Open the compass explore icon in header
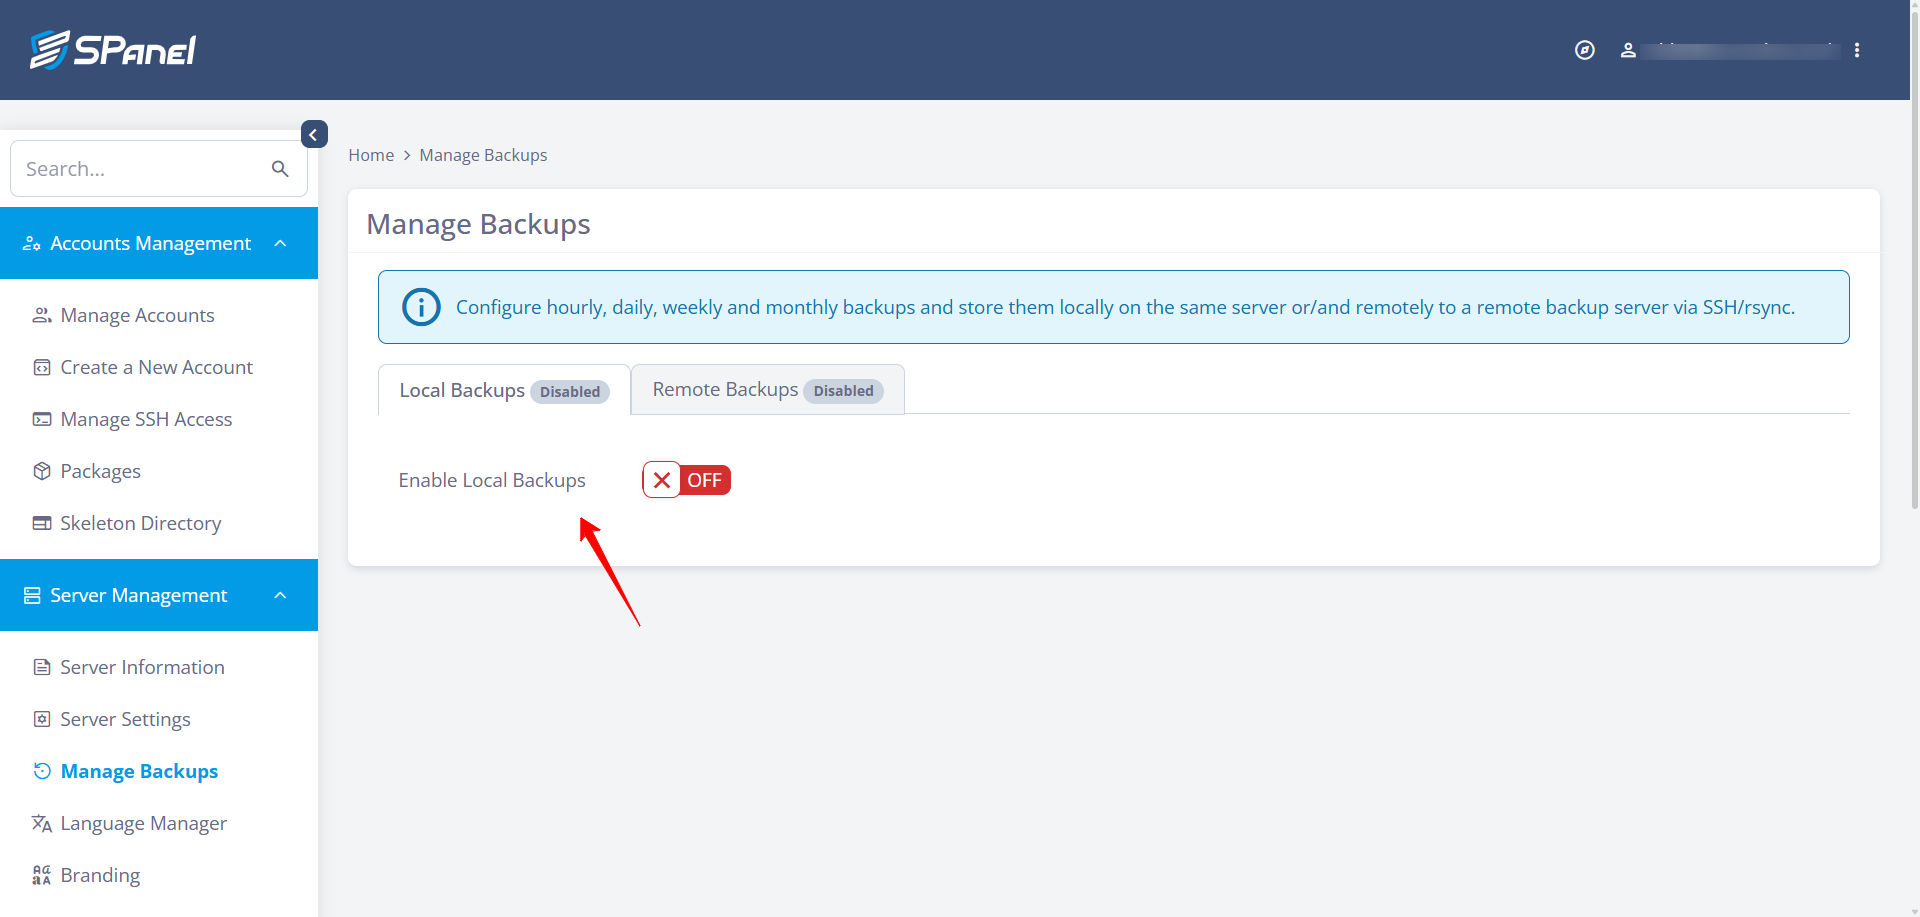 point(1585,50)
